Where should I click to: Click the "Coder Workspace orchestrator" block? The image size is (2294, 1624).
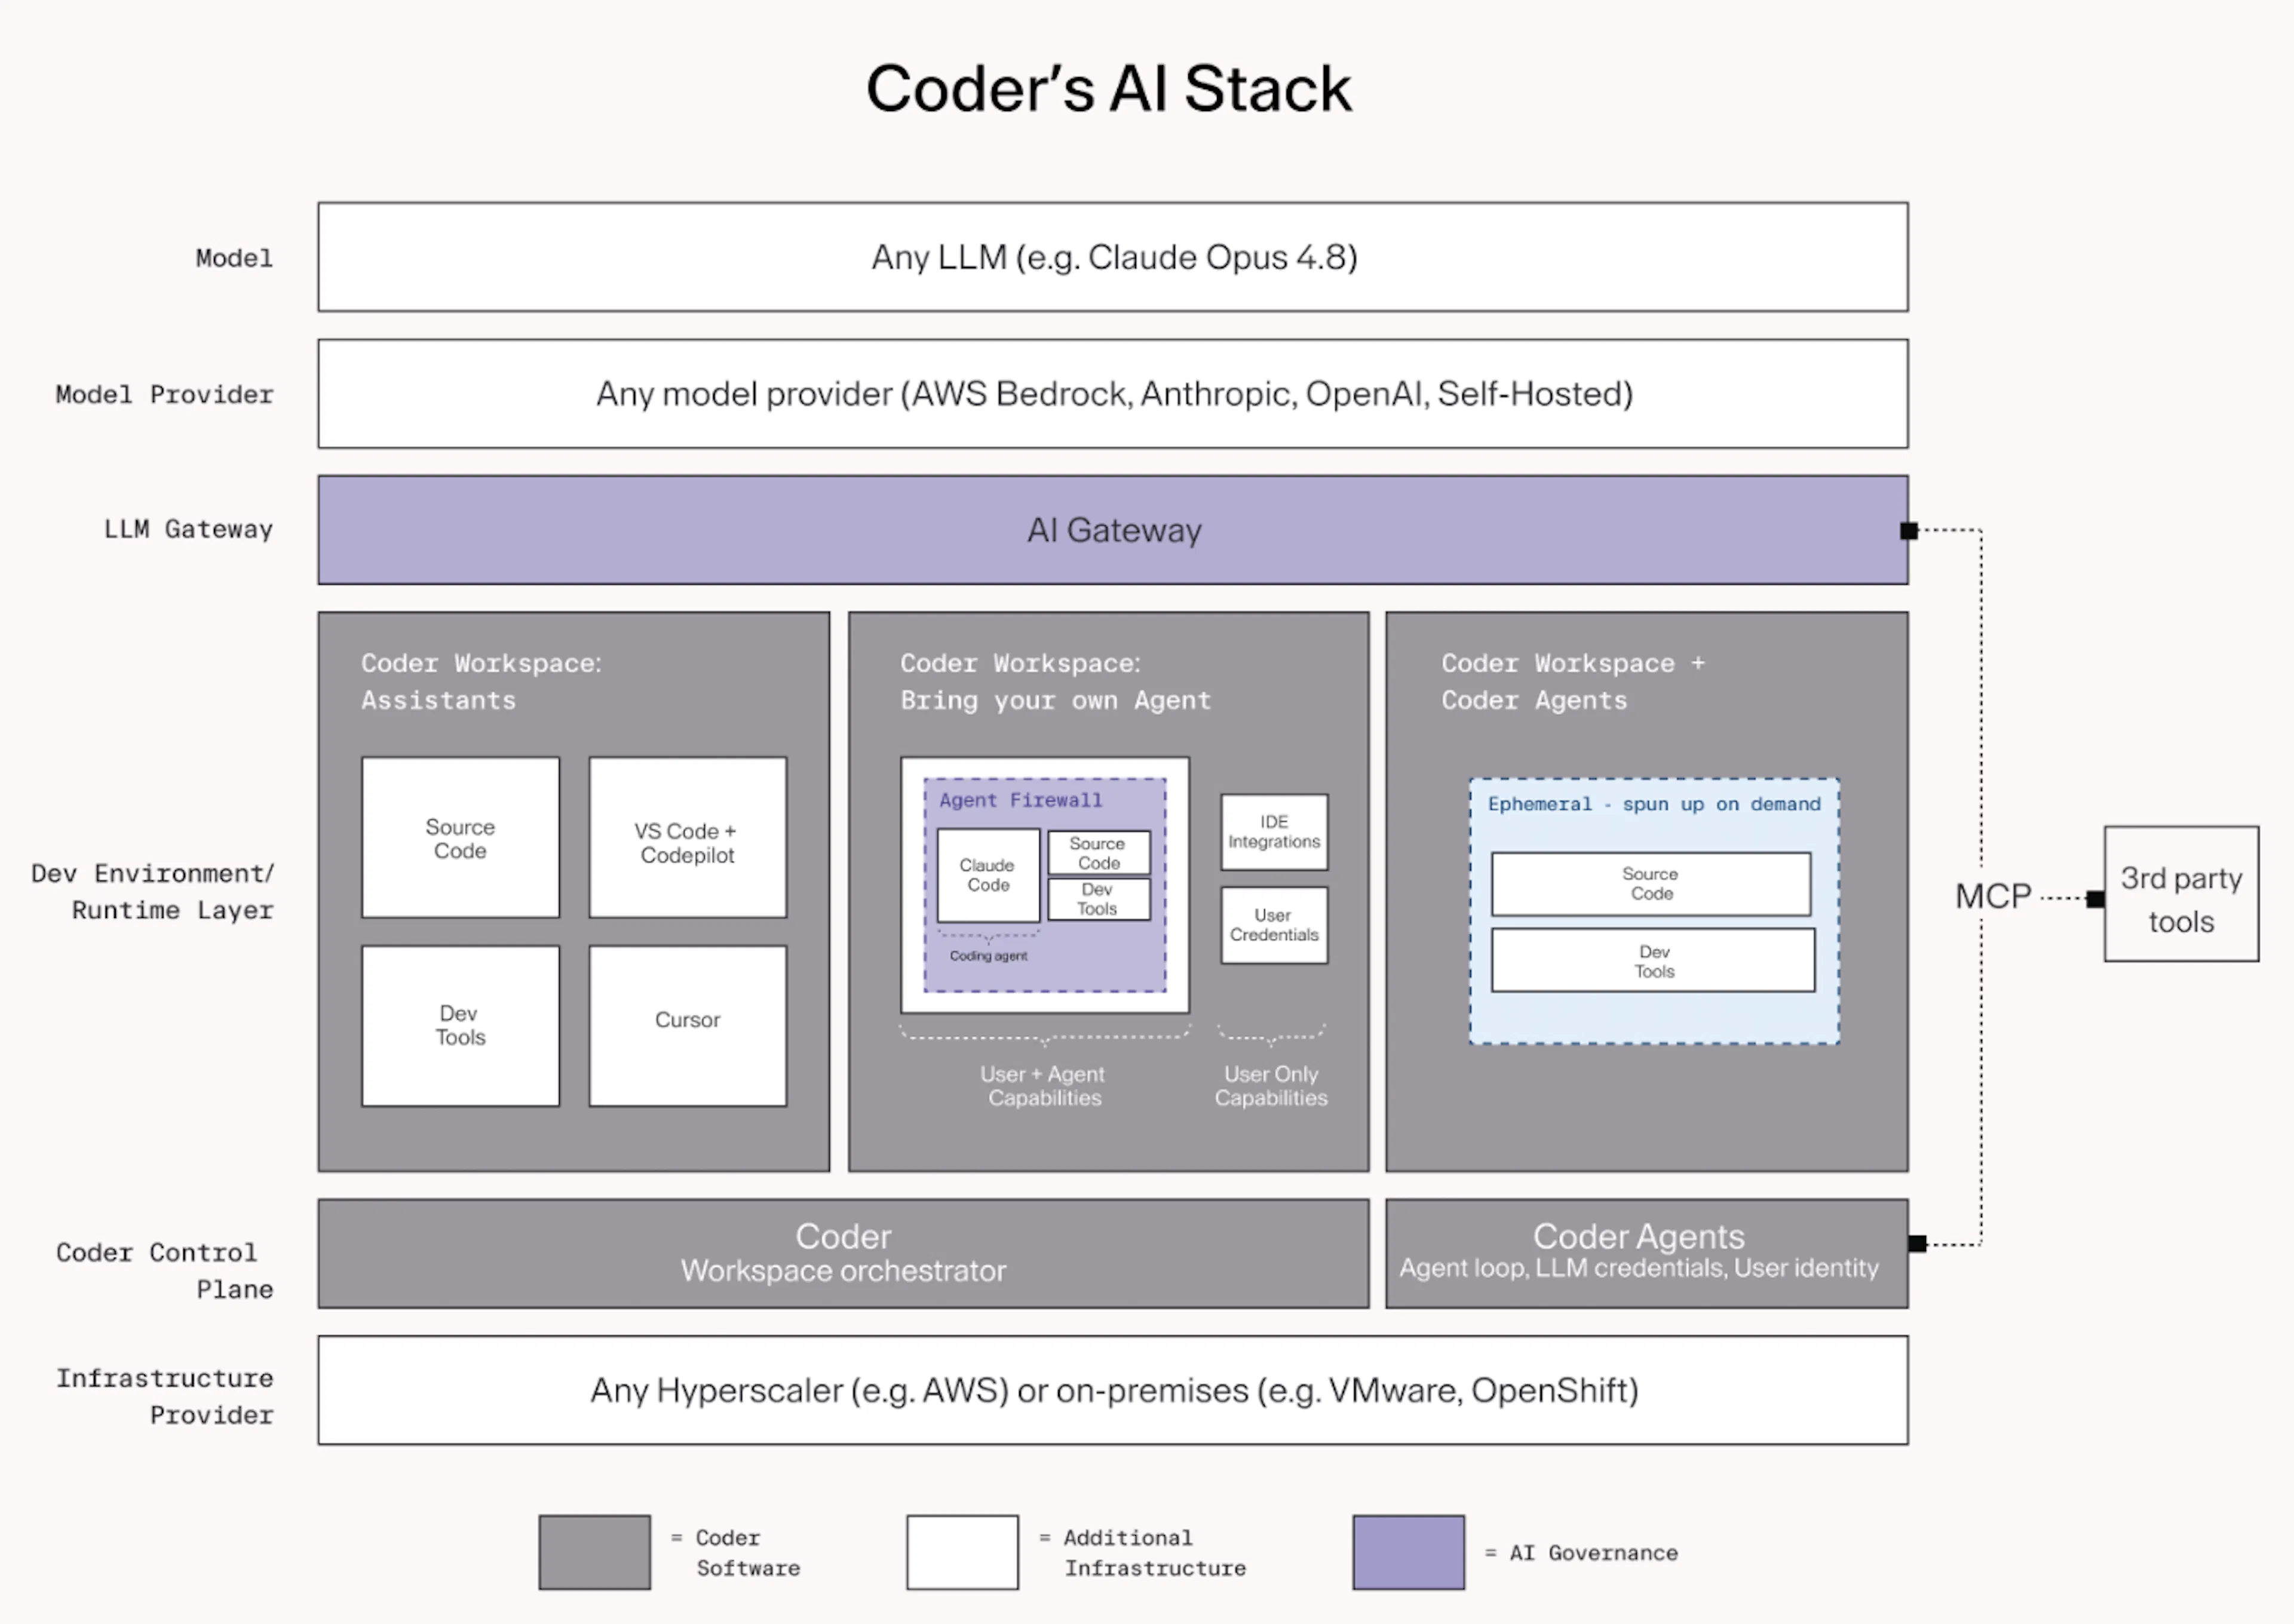click(843, 1253)
